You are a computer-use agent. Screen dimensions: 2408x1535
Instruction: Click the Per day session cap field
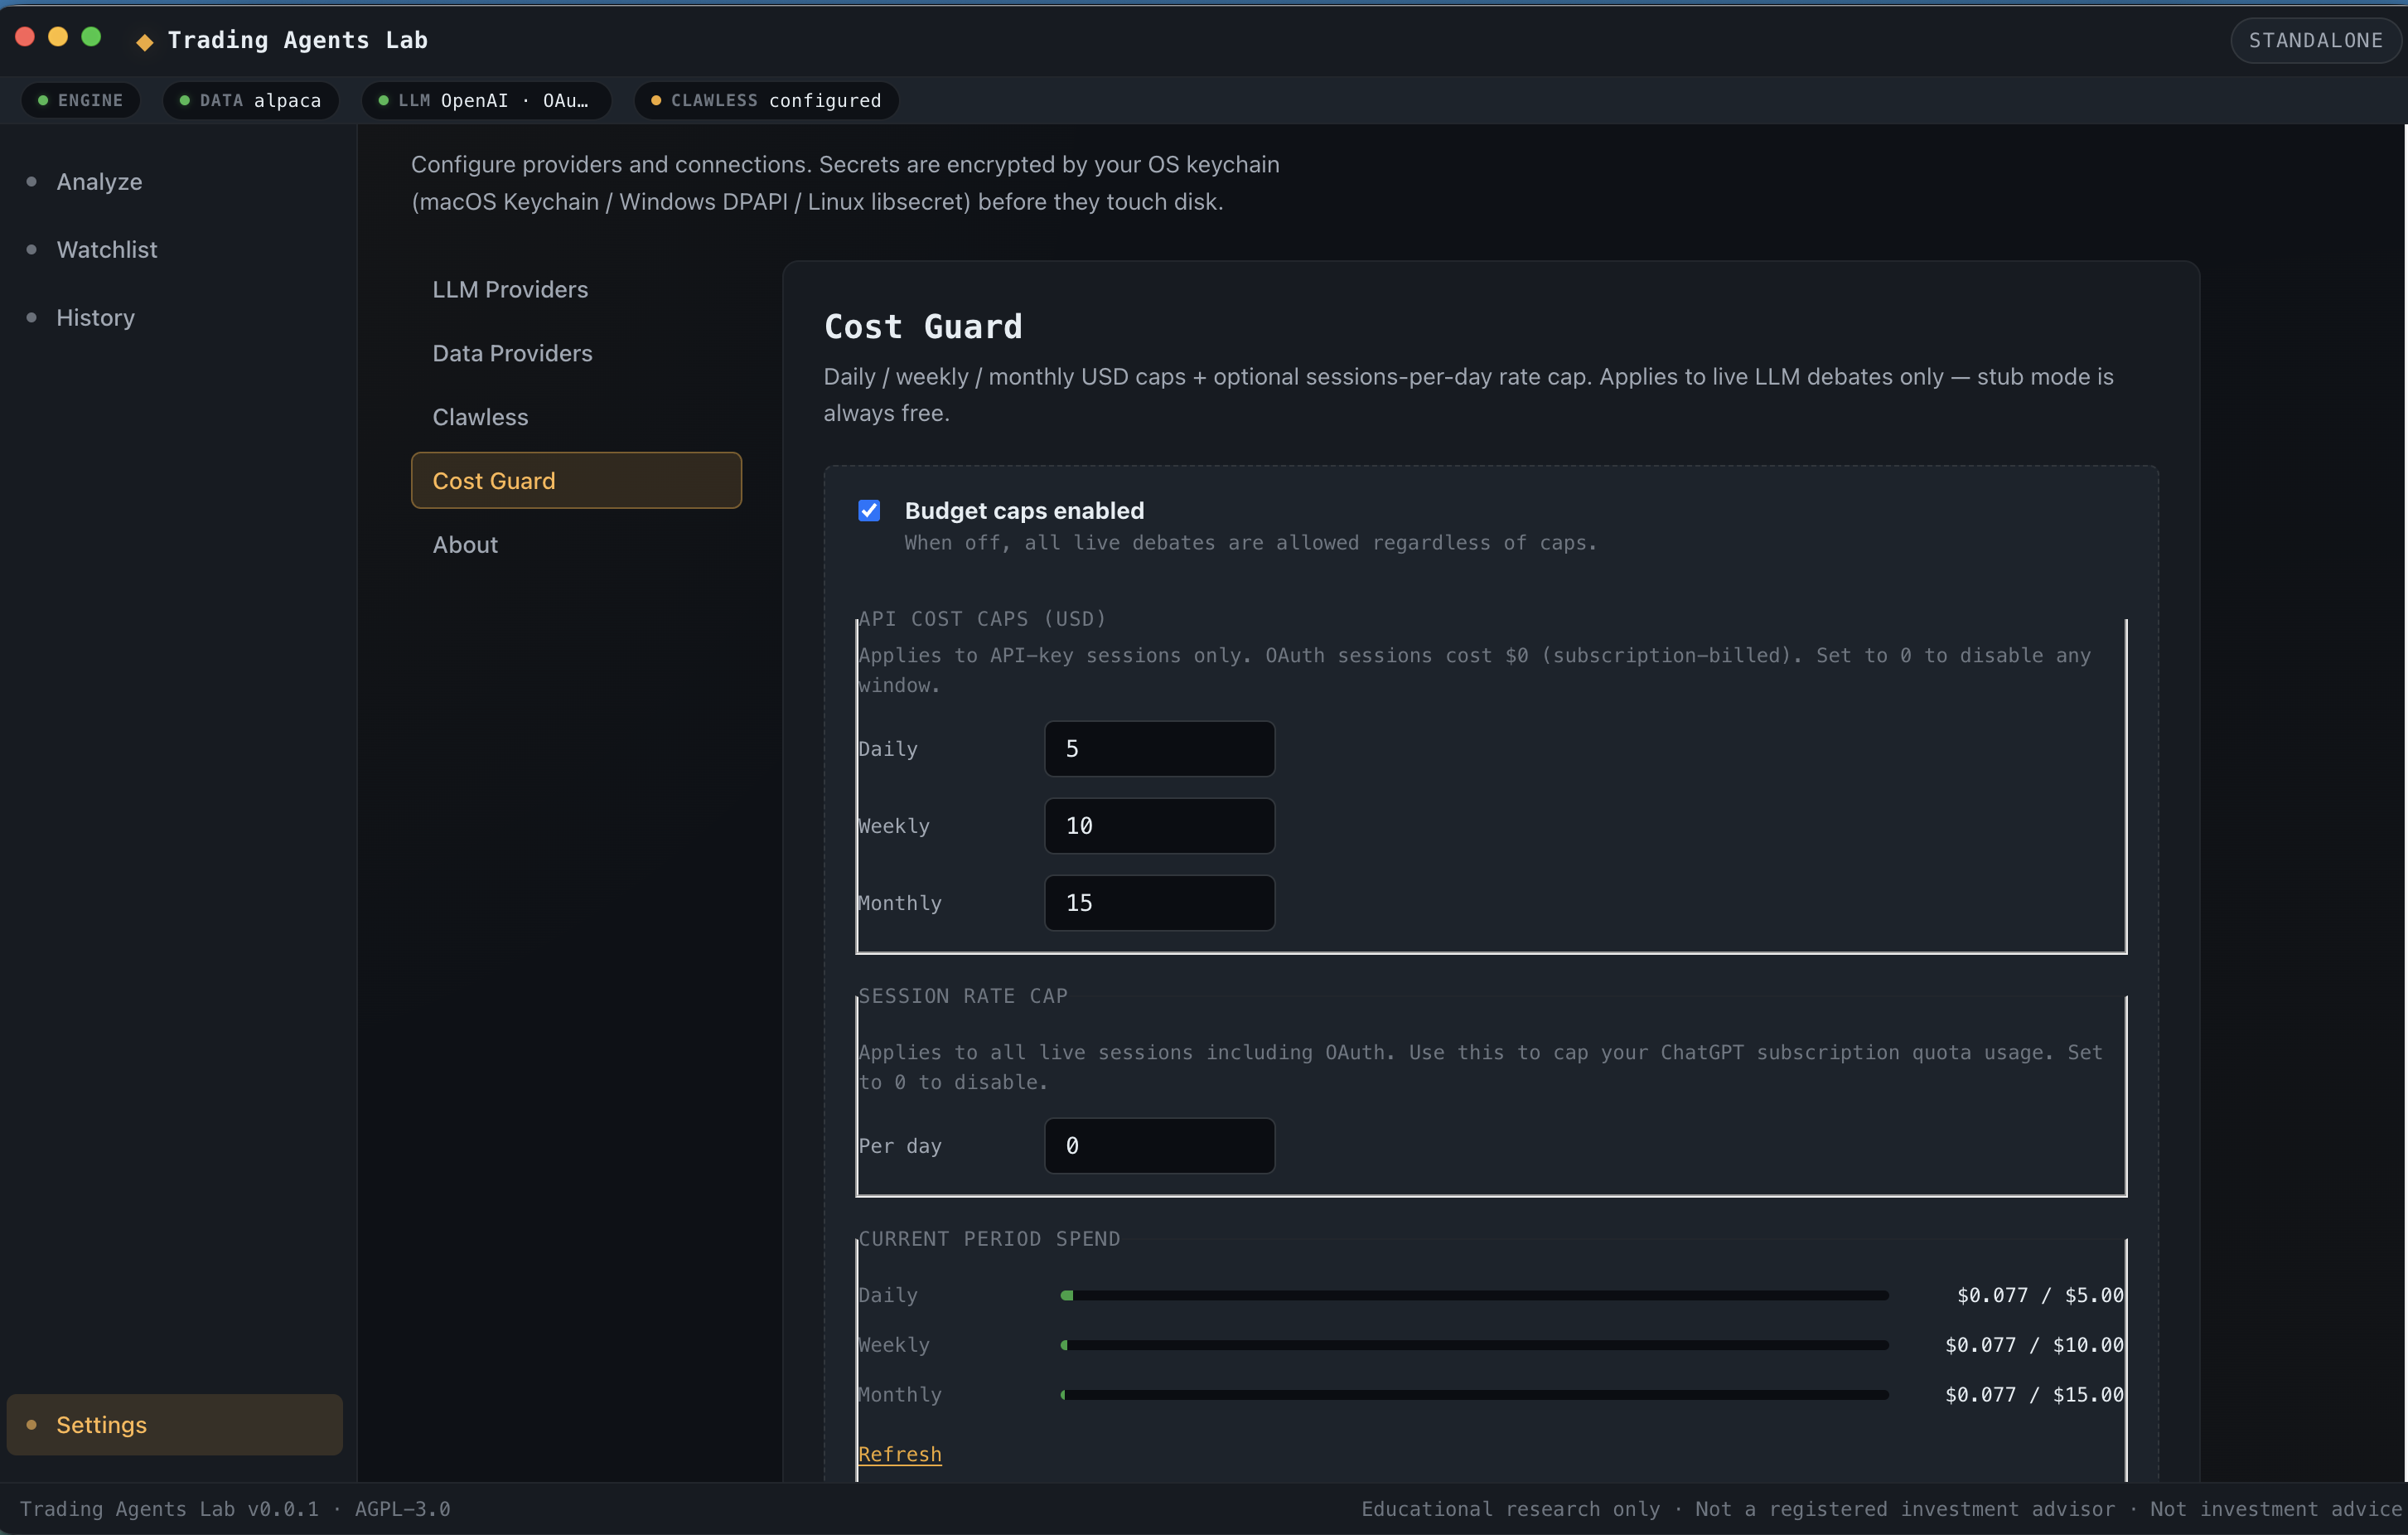tap(1159, 1145)
